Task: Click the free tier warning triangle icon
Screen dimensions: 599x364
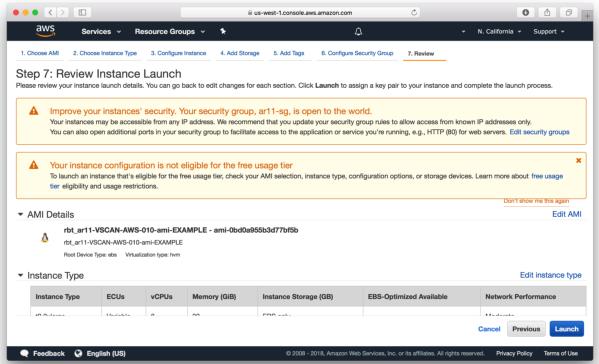Action: click(34, 165)
